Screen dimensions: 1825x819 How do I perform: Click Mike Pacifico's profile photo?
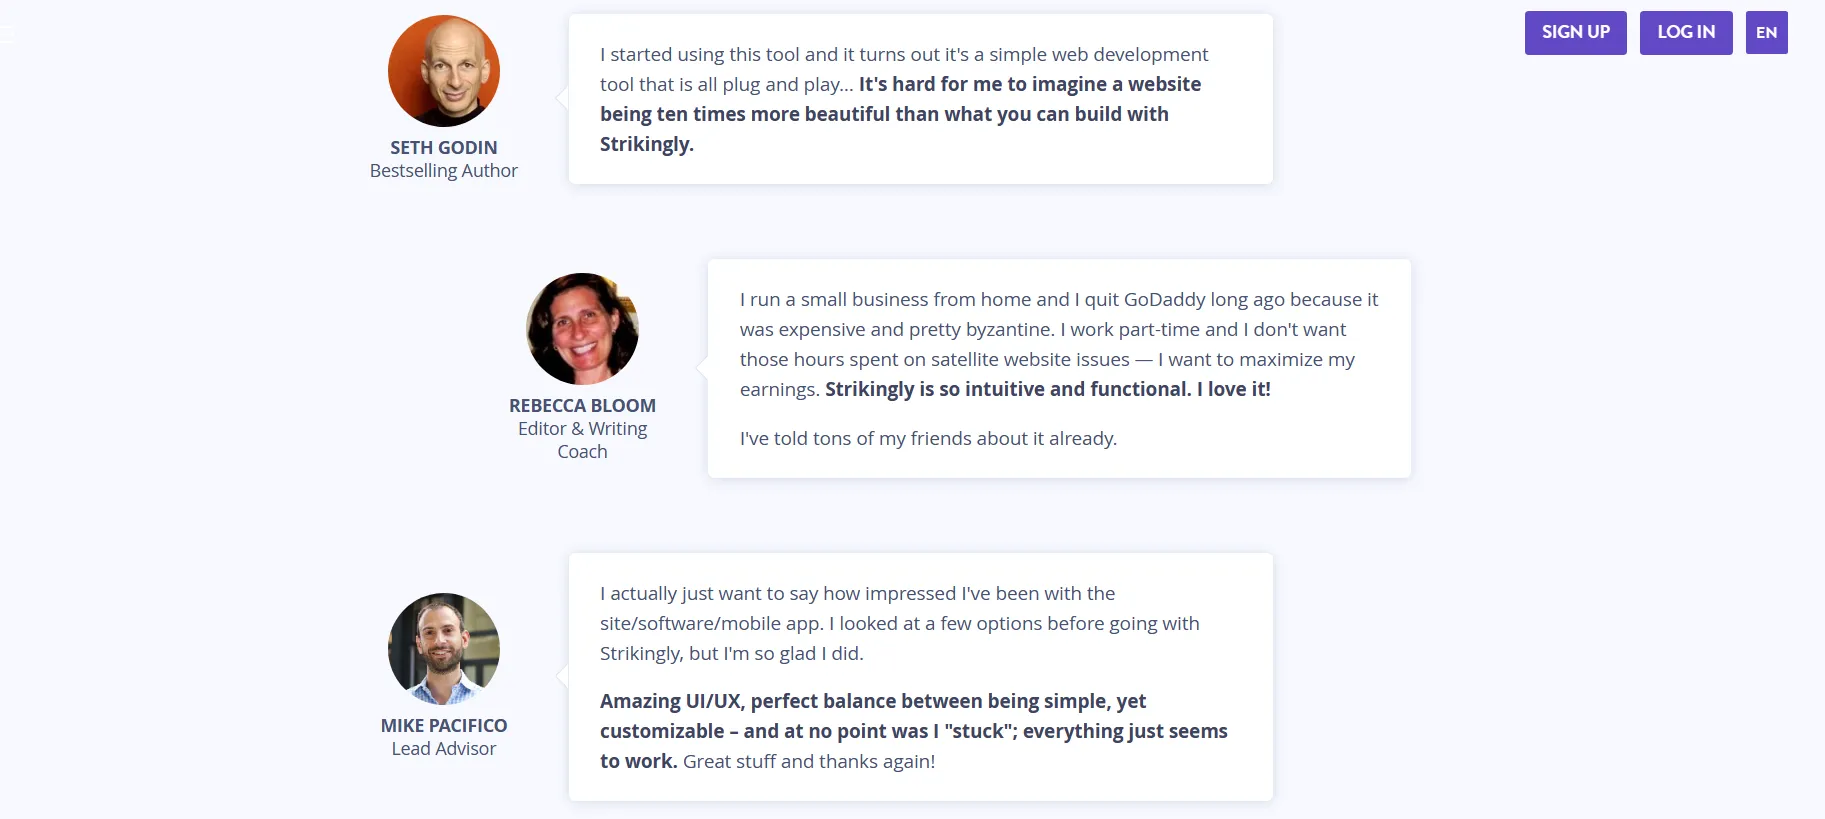[443, 648]
